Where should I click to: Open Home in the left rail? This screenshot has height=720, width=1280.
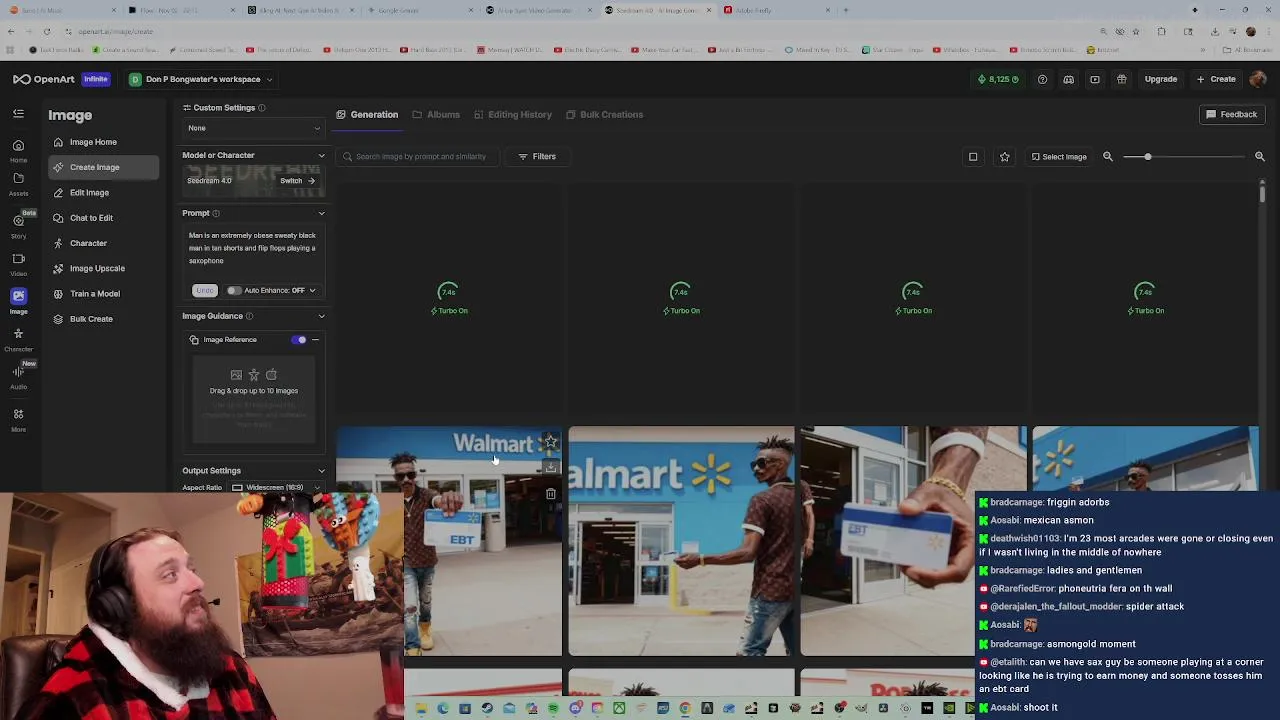point(18,151)
